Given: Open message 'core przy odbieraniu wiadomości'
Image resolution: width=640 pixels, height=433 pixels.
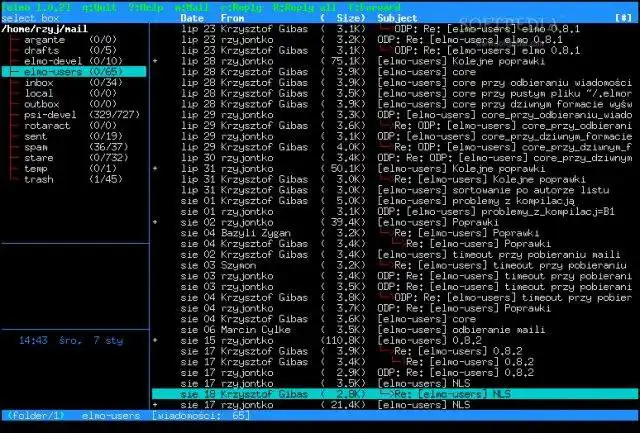Looking at the screenshot, I should coord(395,82).
